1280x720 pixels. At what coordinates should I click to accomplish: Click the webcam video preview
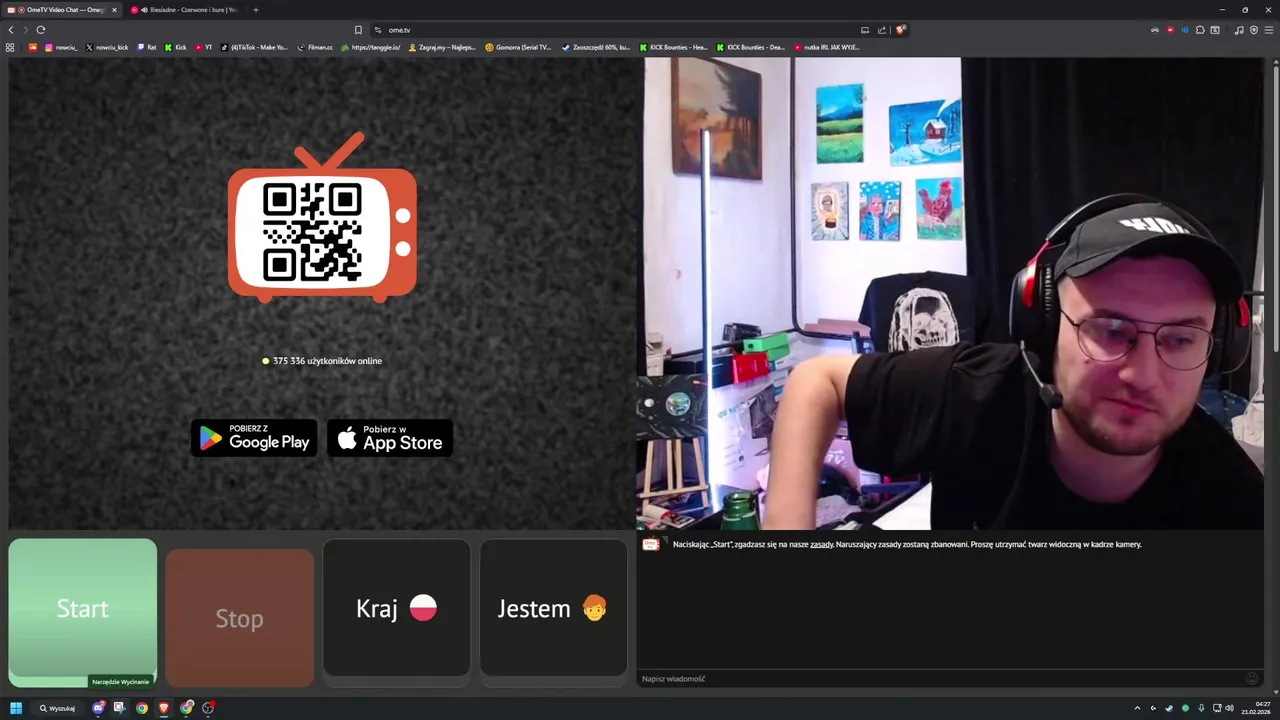(950, 293)
